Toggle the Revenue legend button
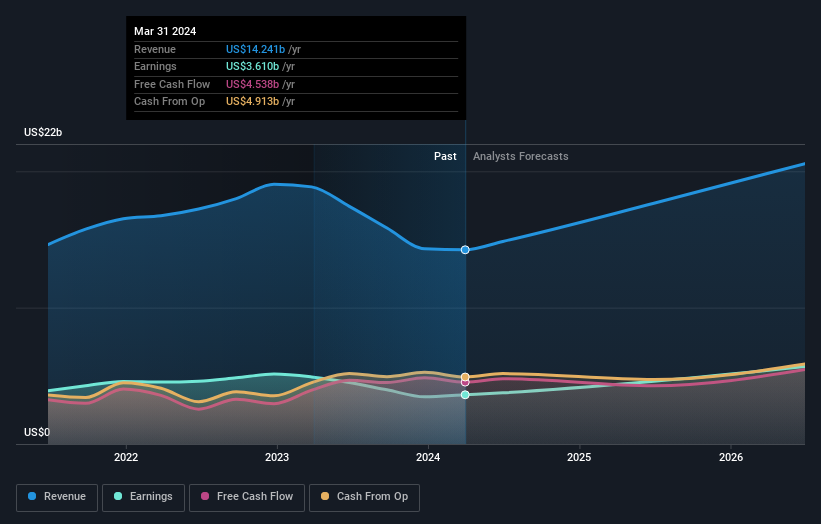The width and height of the screenshot is (821, 524). (57, 497)
